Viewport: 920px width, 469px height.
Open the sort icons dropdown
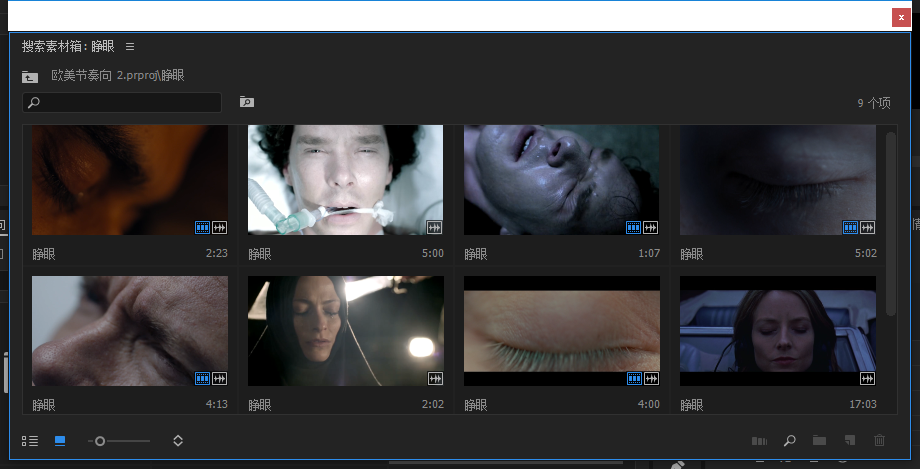(x=178, y=441)
